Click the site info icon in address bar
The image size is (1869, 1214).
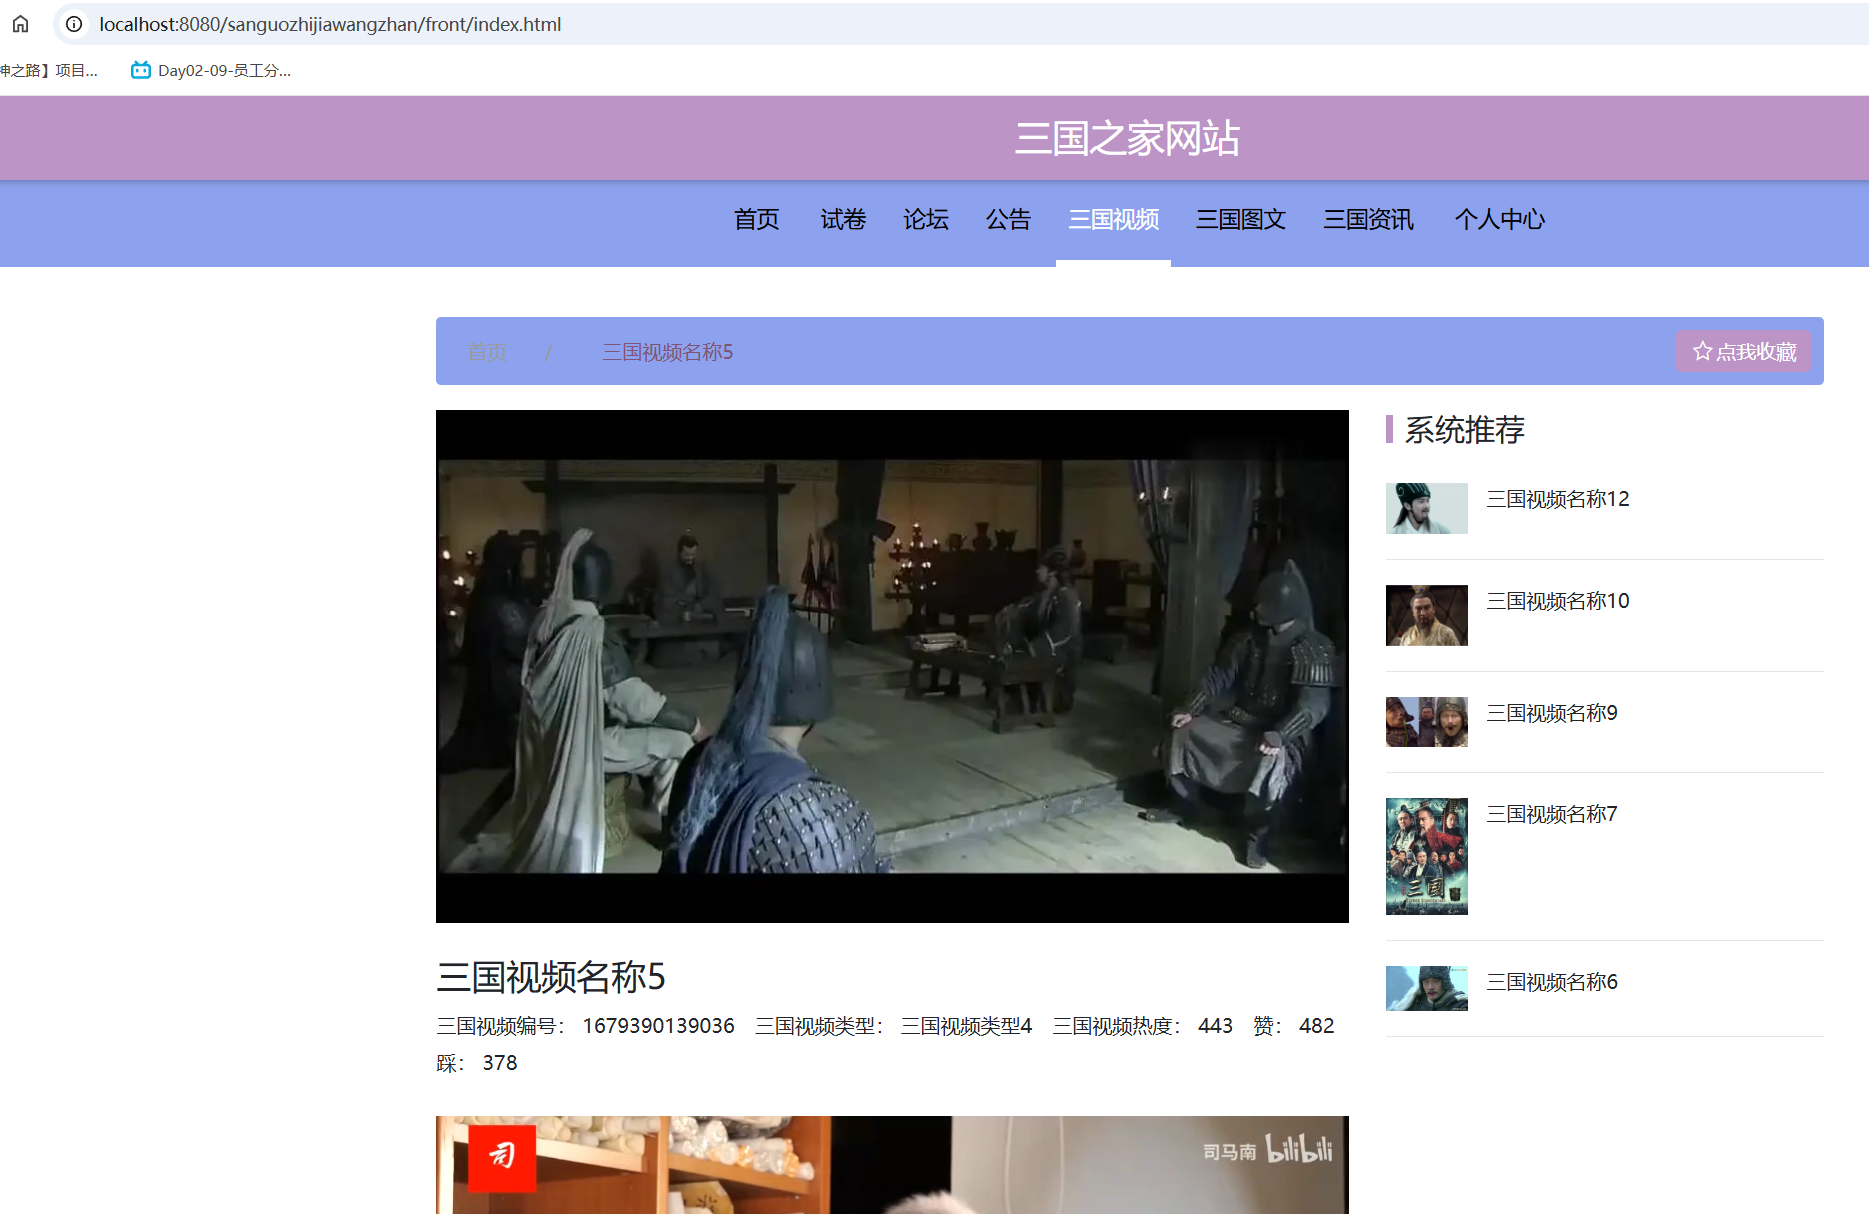(74, 24)
